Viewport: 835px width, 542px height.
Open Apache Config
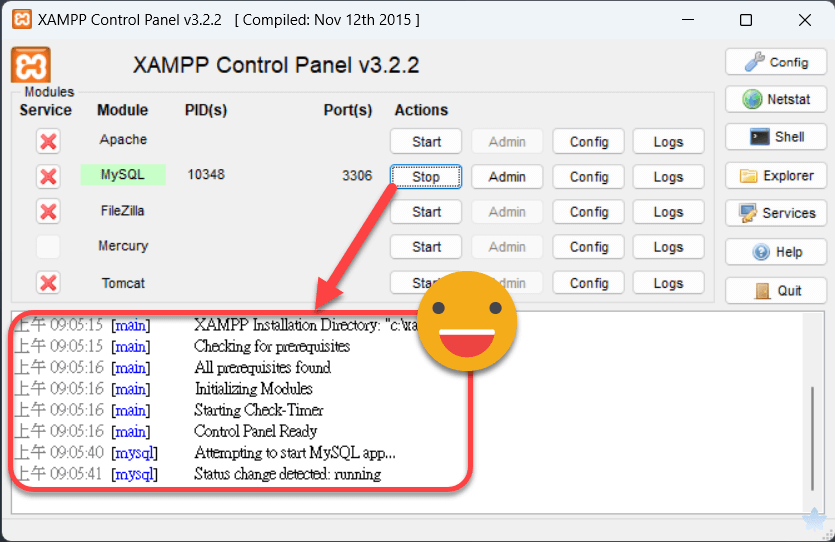pyautogui.click(x=588, y=142)
